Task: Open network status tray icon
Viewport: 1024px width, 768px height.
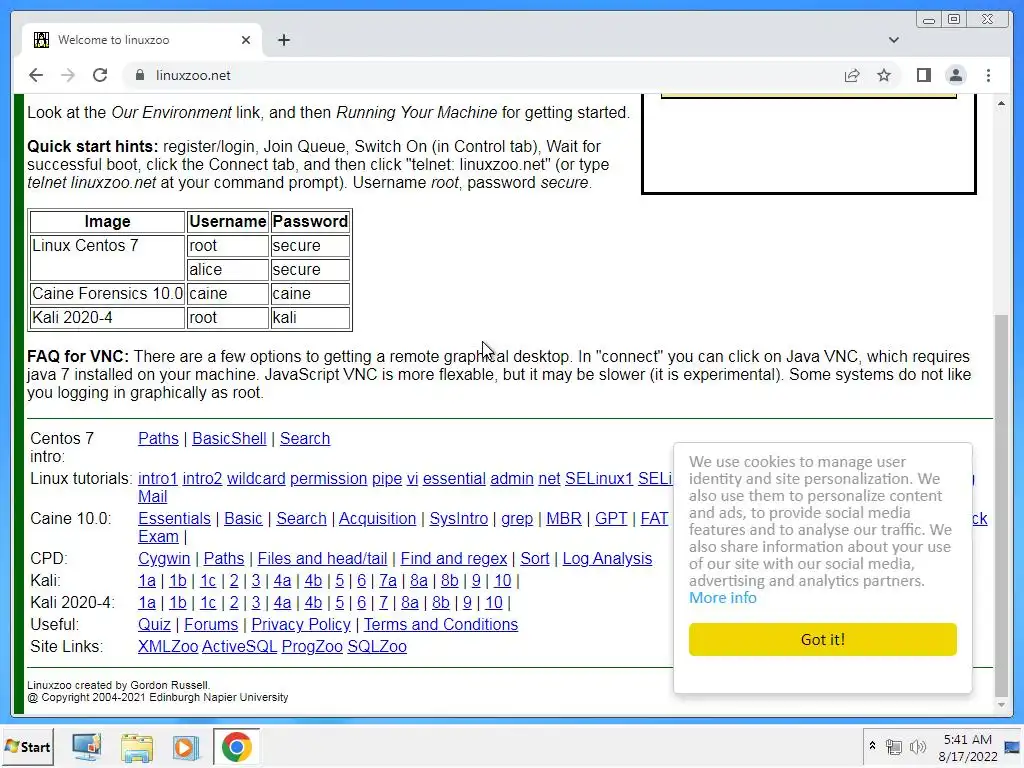Action: (x=893, y=746)
